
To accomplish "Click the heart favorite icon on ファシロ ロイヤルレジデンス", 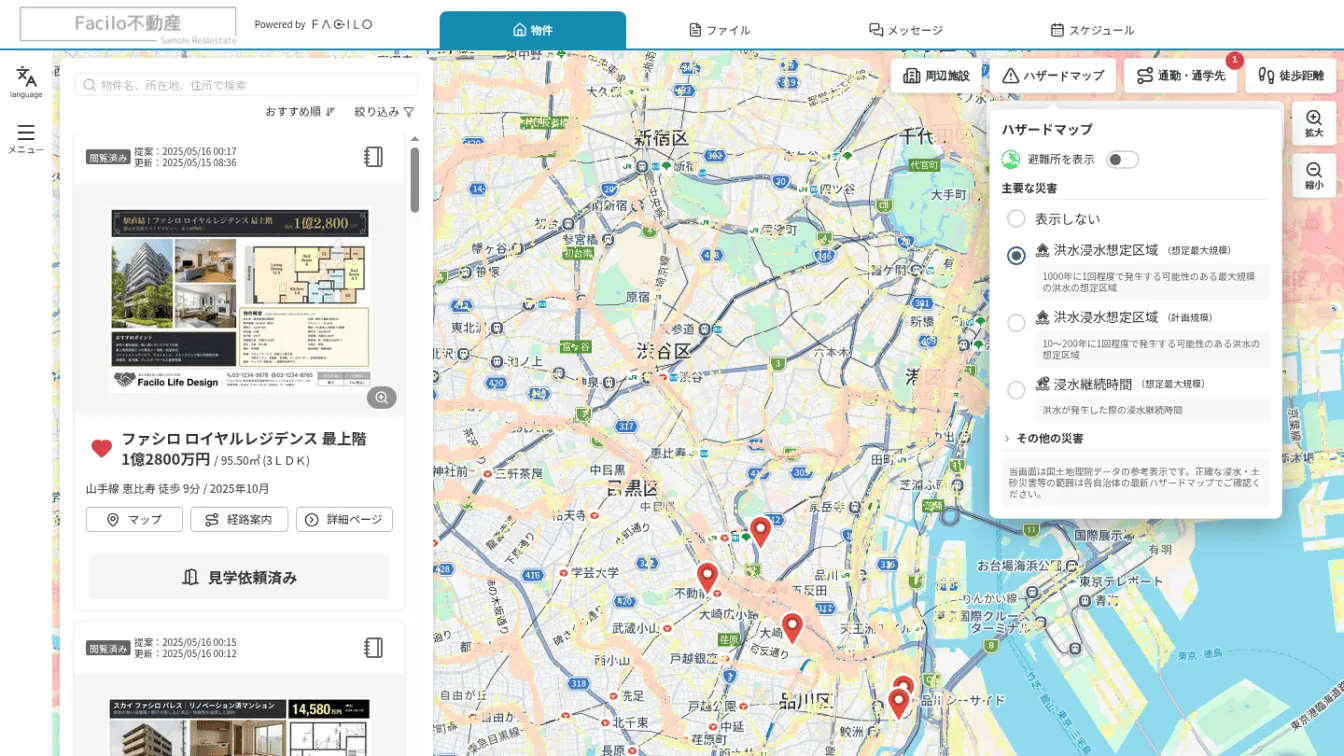I will pyautogui.click(x=101, y=449).
